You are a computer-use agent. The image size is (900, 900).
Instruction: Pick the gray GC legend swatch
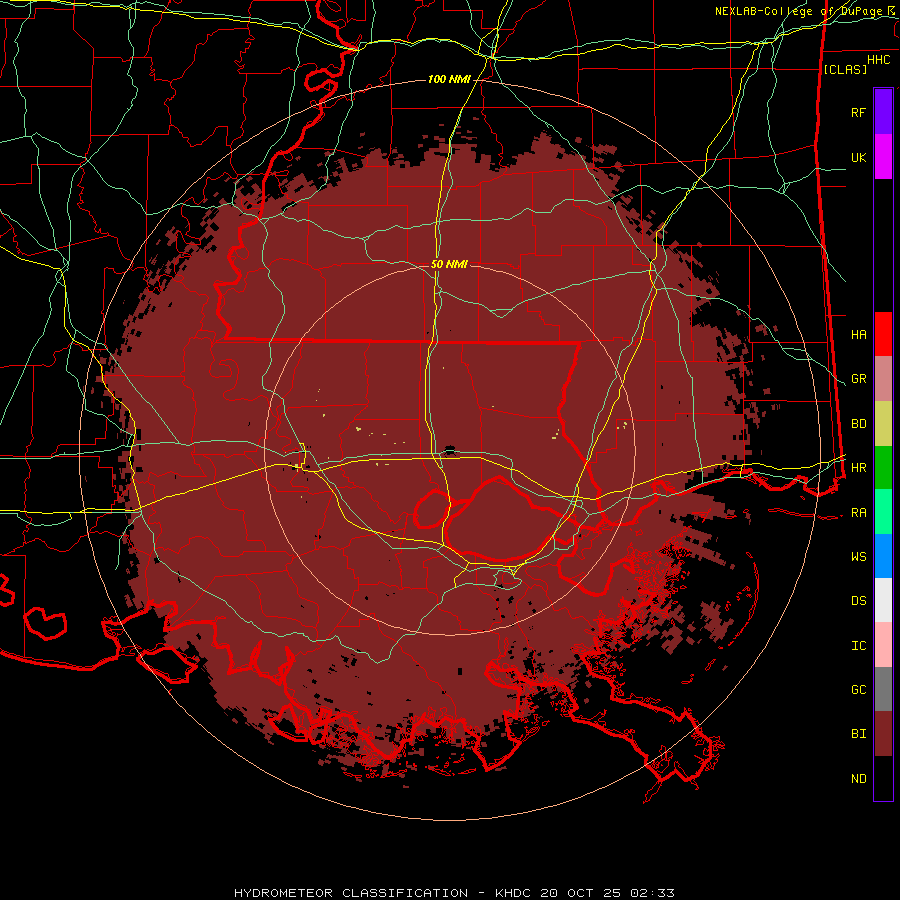pyautogui.click(x=883, y=689)
